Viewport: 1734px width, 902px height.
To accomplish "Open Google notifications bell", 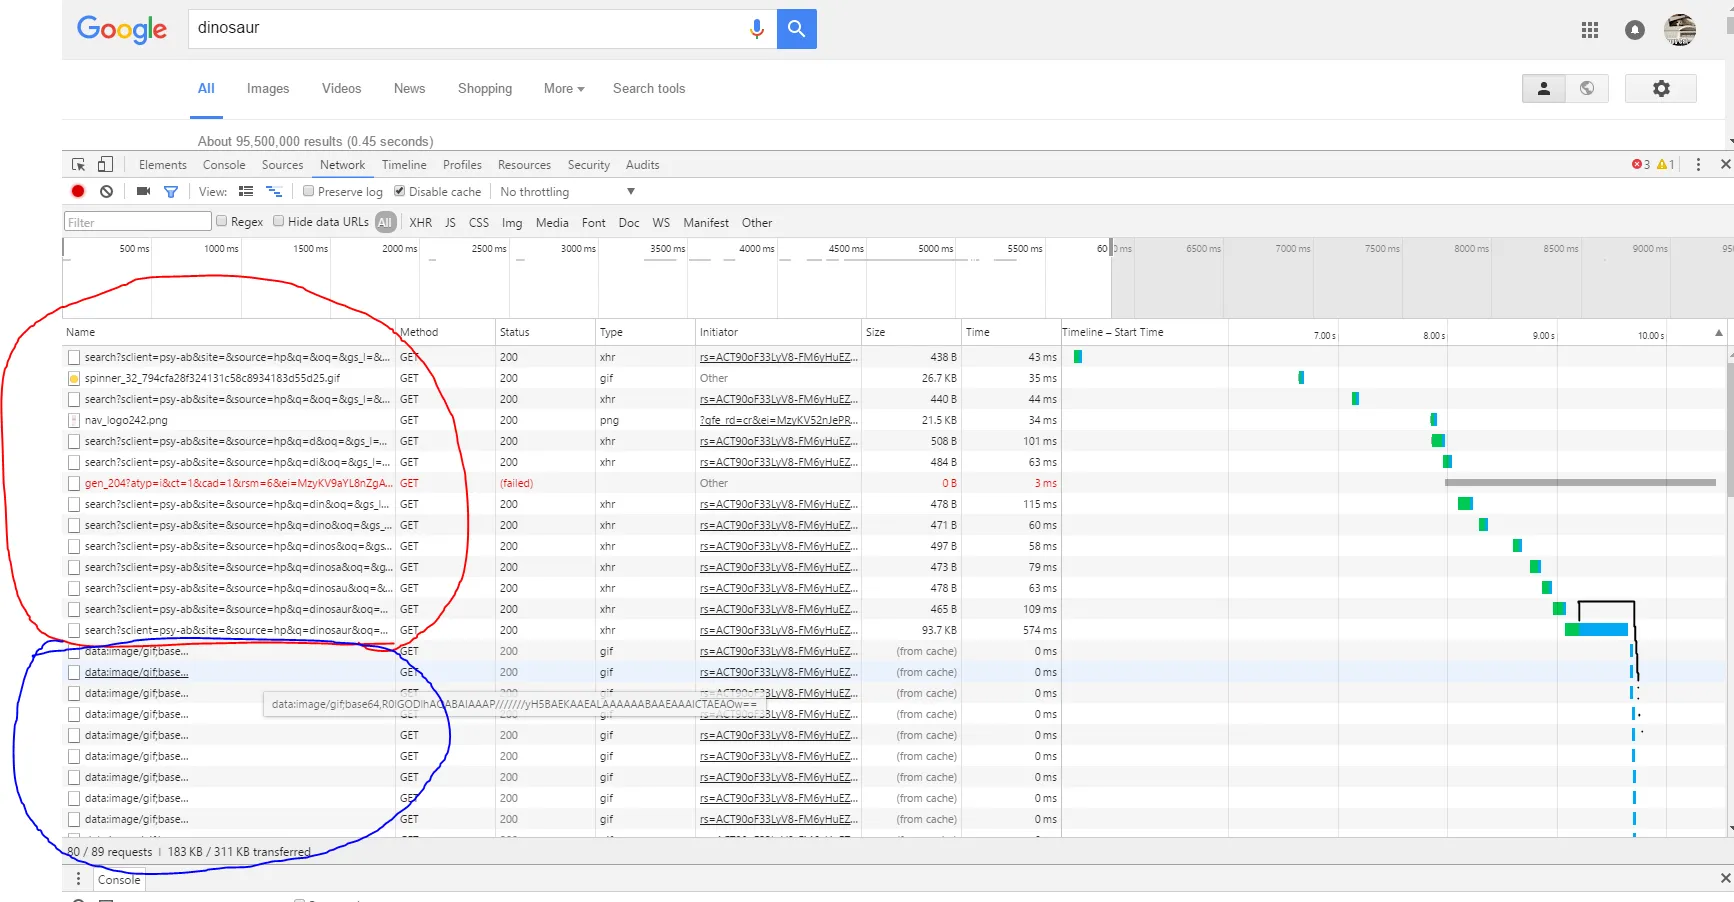I will (1635, 31).
